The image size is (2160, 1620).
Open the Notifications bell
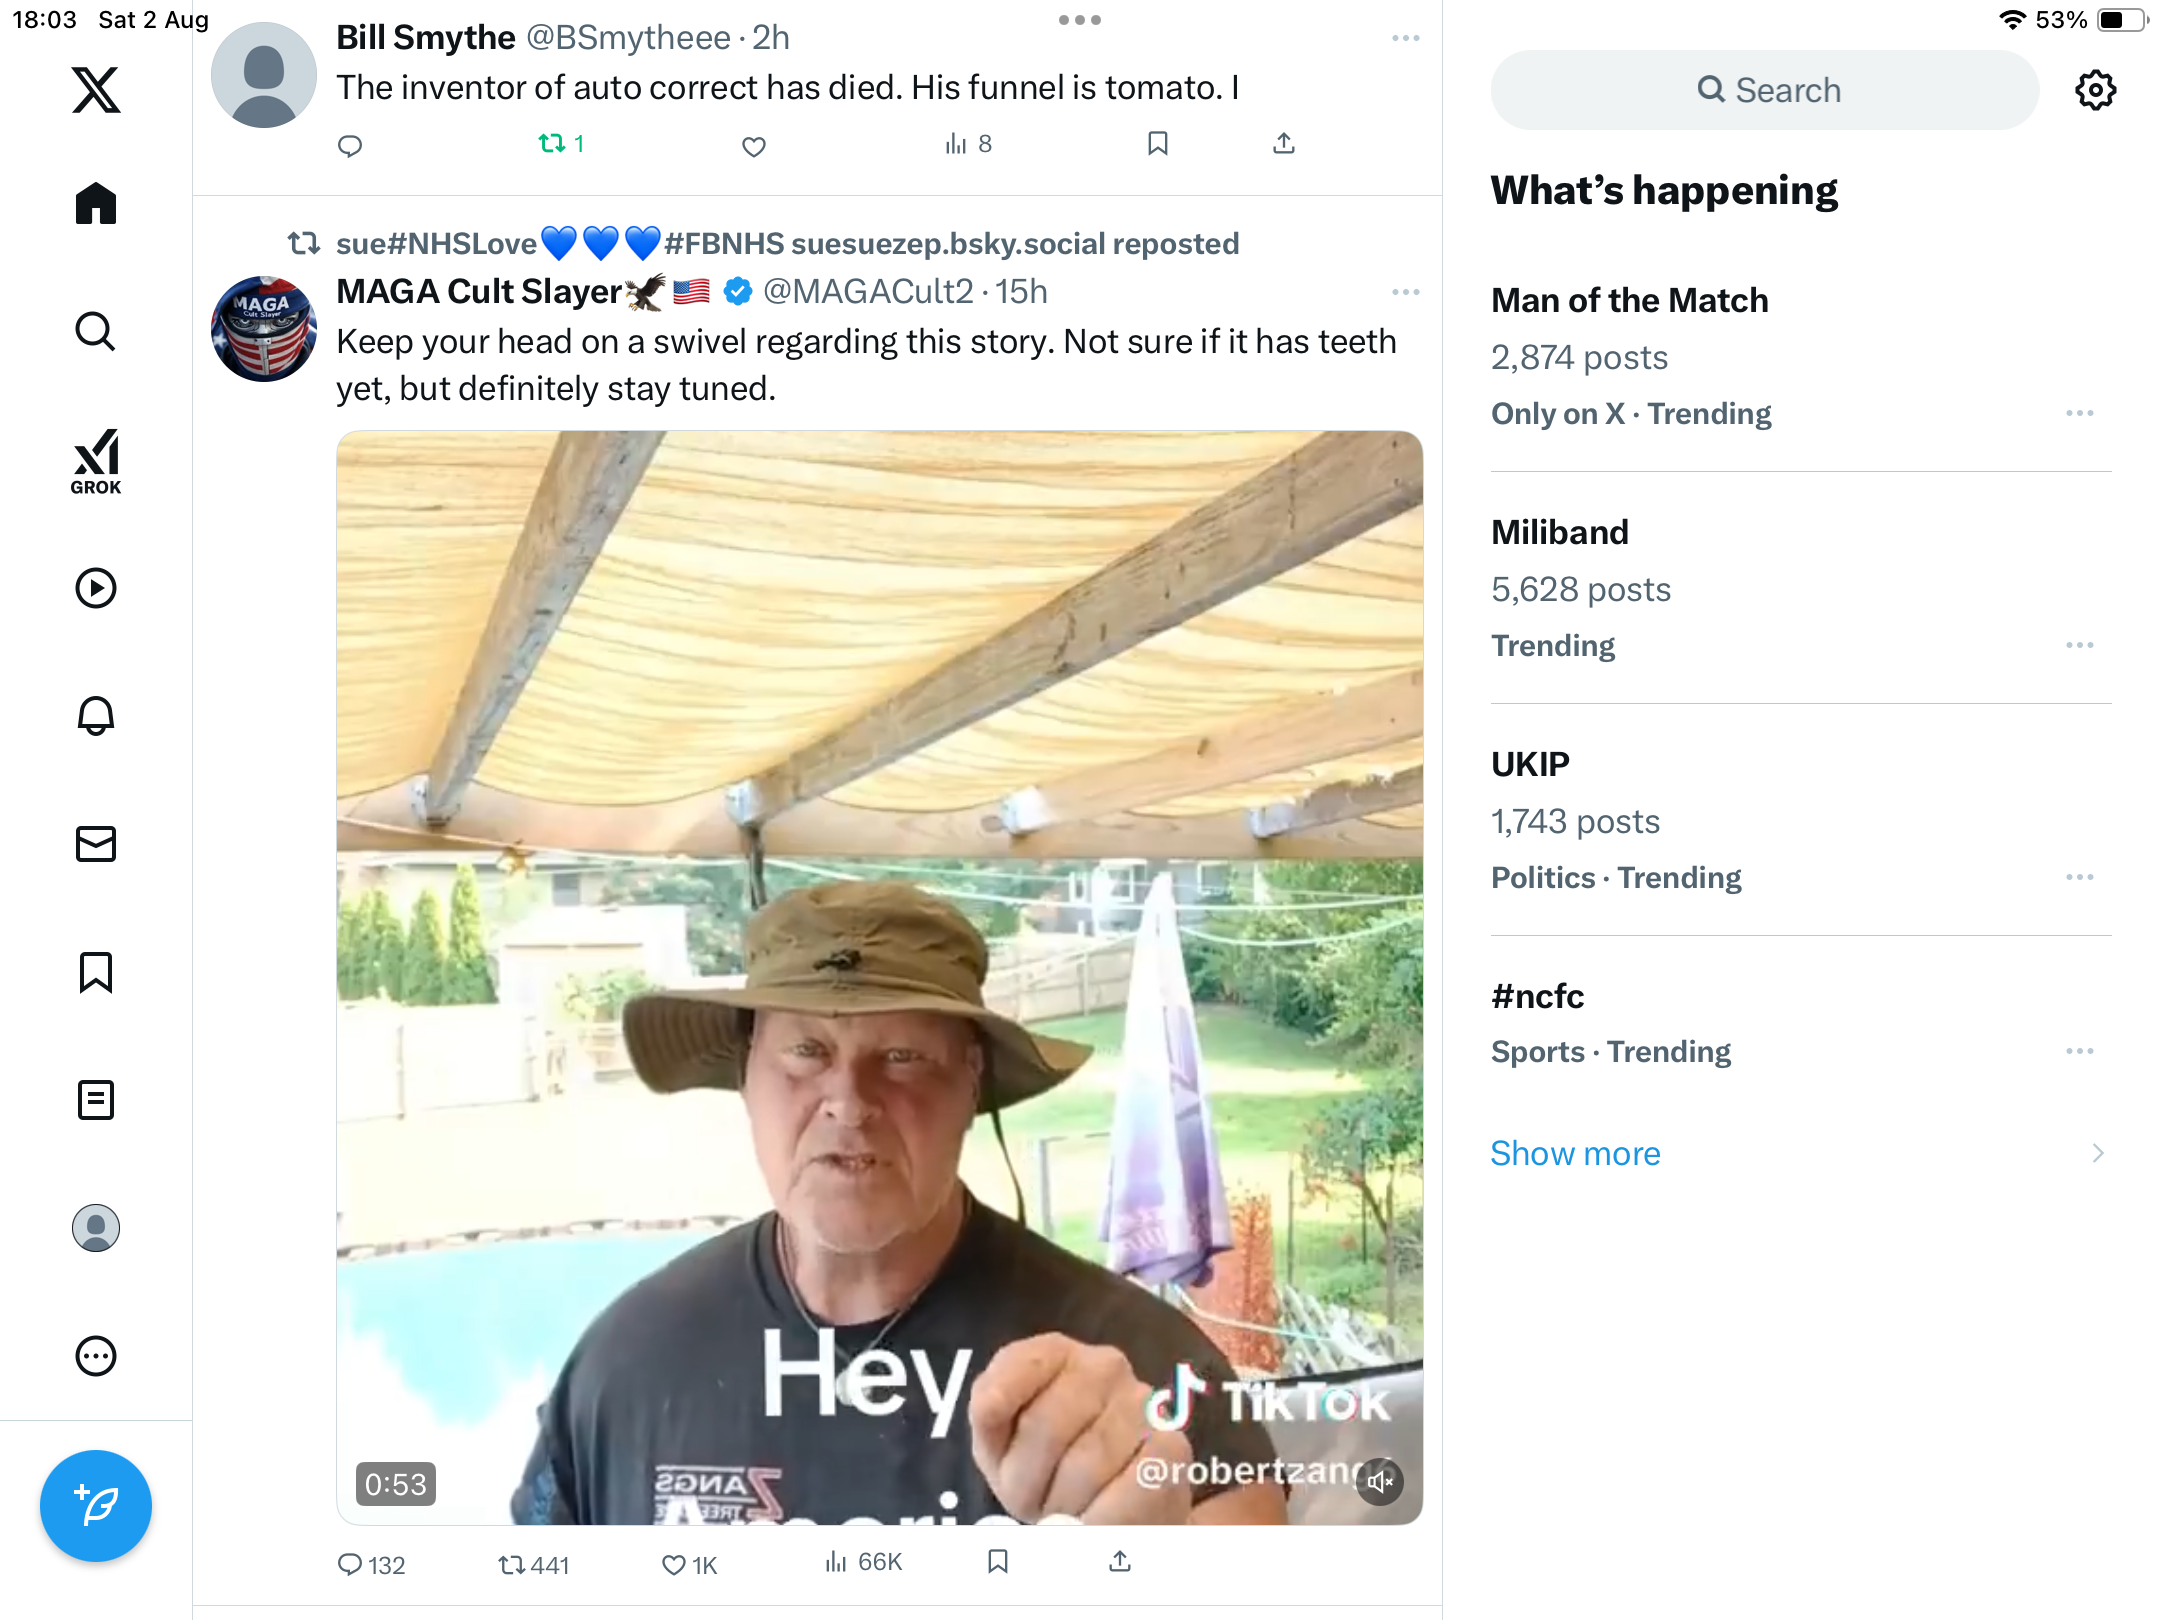click(96, 716)
